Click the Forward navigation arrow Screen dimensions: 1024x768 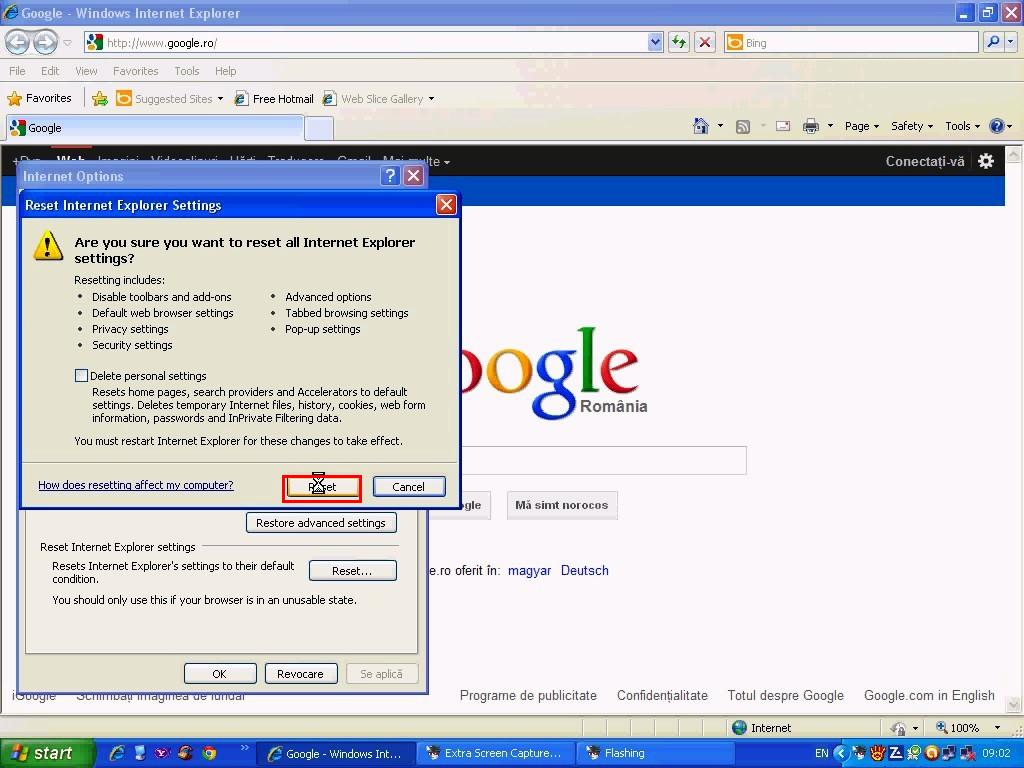point(45,42)
